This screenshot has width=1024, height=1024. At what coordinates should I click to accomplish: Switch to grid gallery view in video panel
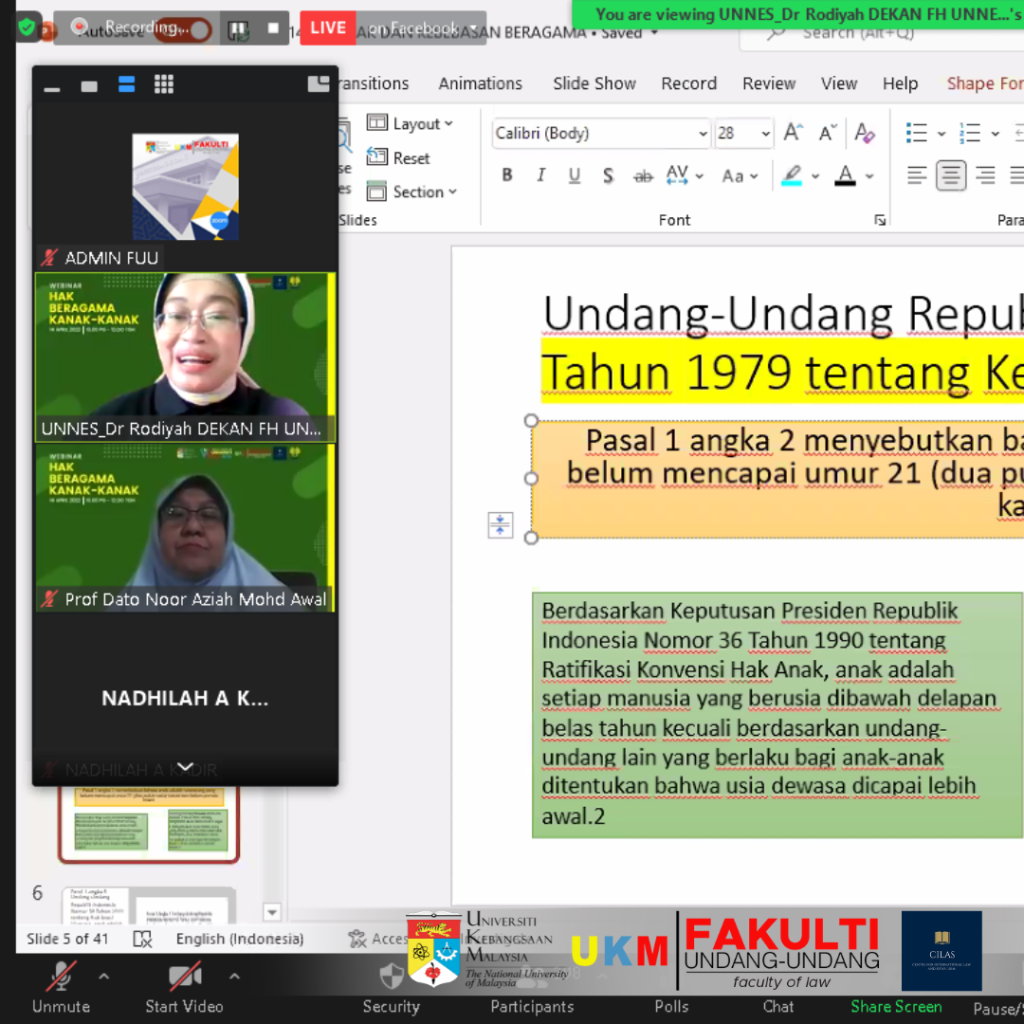coord(164,85)
